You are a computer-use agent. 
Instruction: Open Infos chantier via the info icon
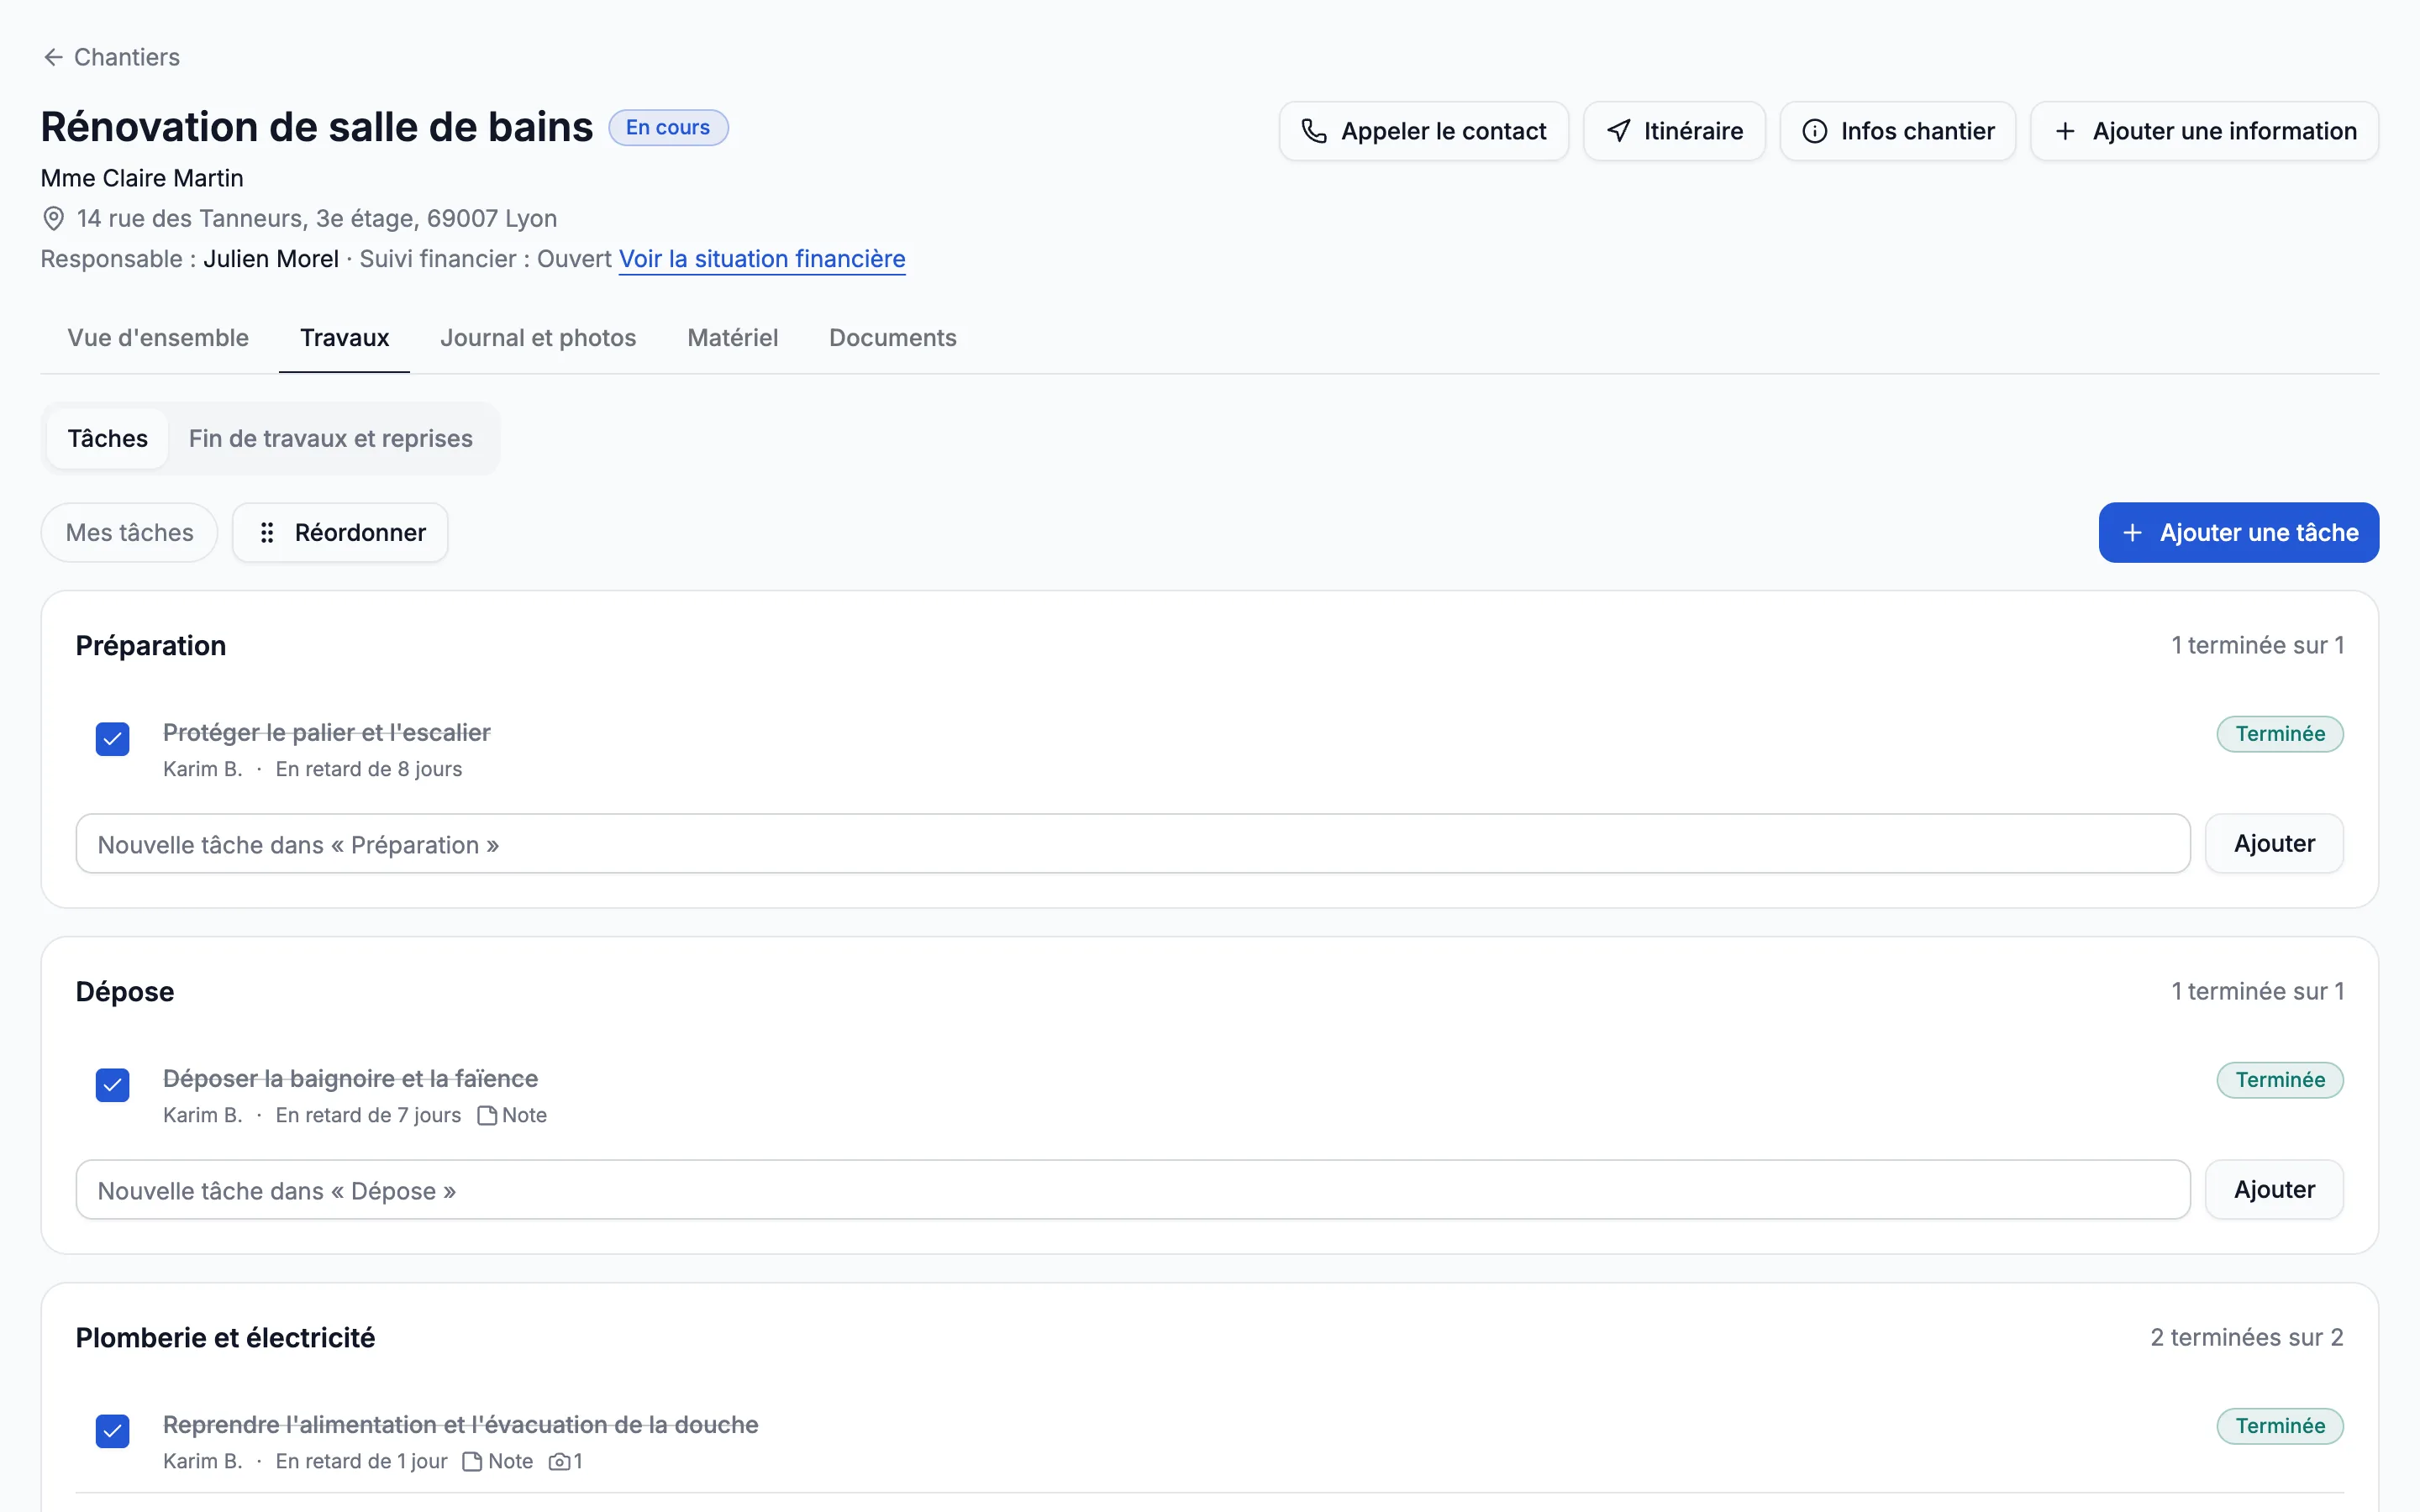[x=1814, y=131]
